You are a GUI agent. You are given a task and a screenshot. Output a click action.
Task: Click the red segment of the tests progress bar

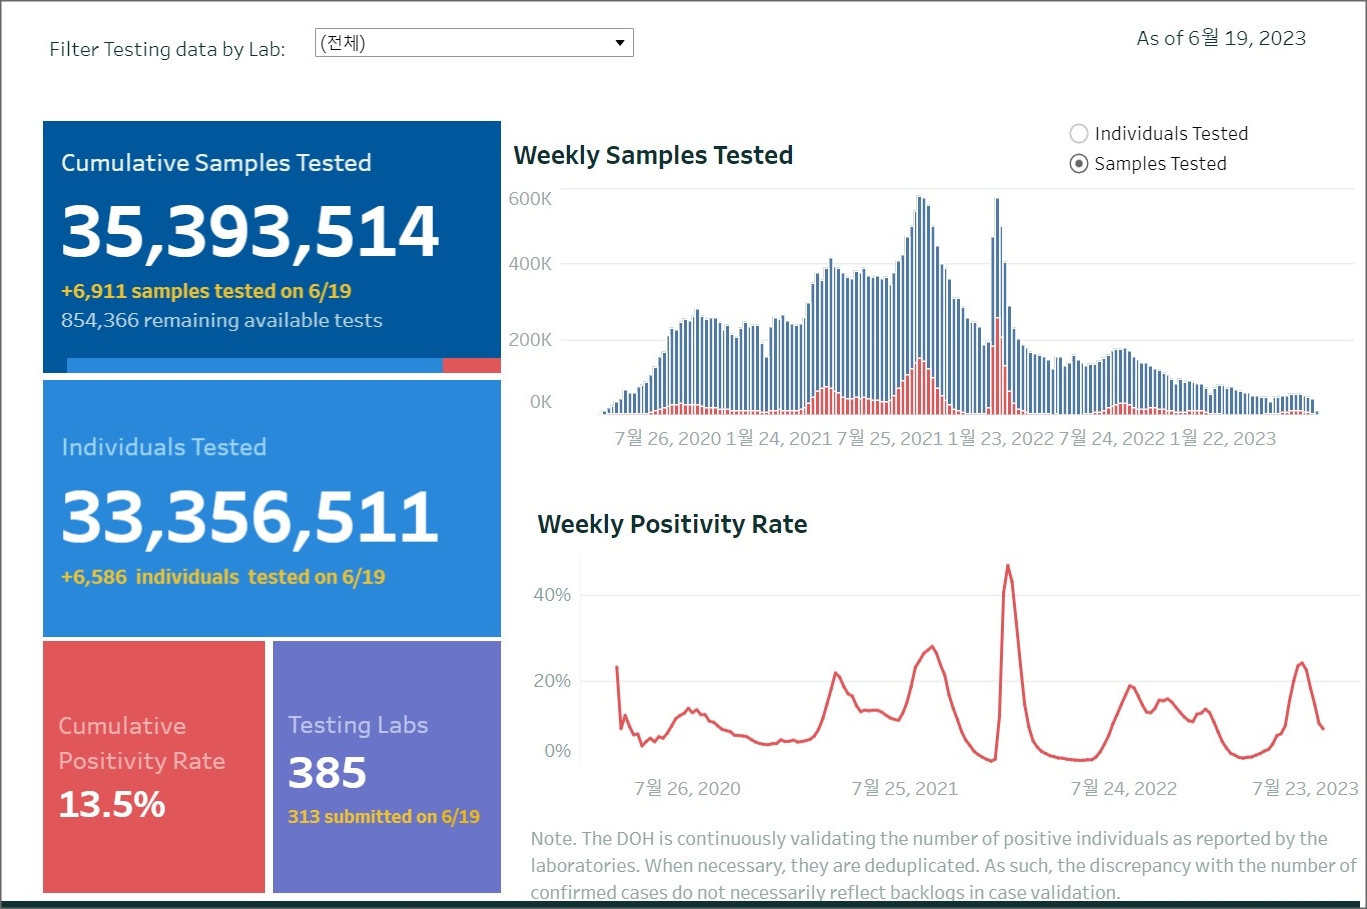(472, 365)
